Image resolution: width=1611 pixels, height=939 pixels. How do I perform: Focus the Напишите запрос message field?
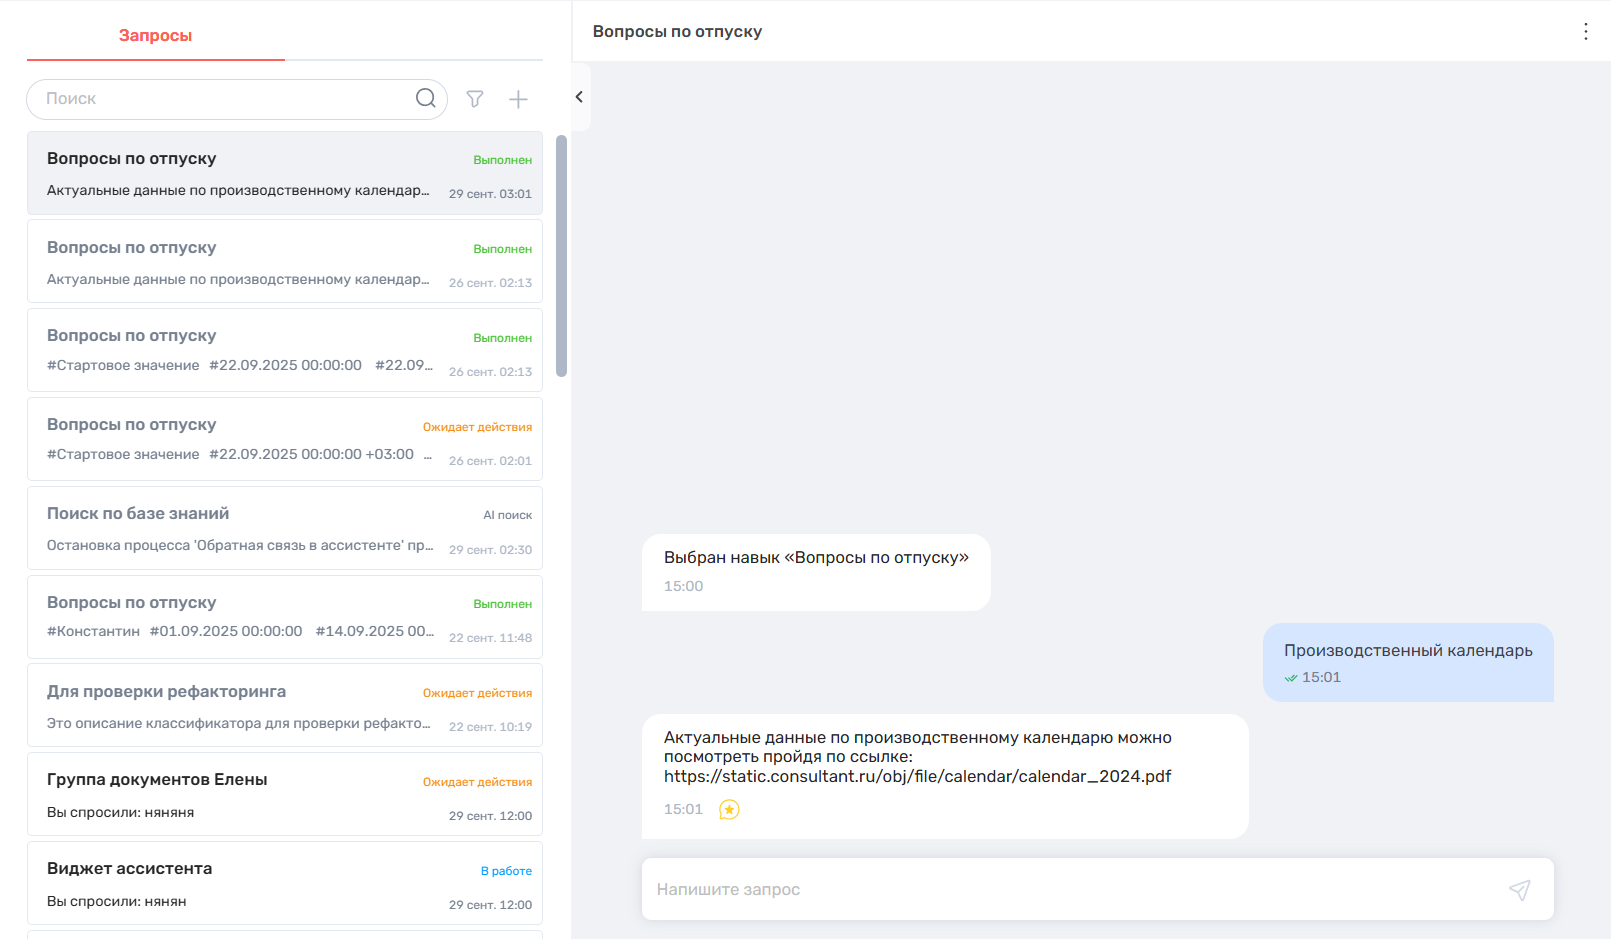pyautogui.click(x=1070, y=889)
